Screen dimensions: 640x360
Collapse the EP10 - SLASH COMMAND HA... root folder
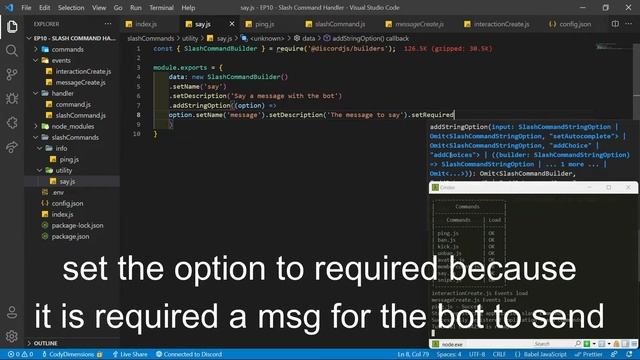[x=29, y=38]
